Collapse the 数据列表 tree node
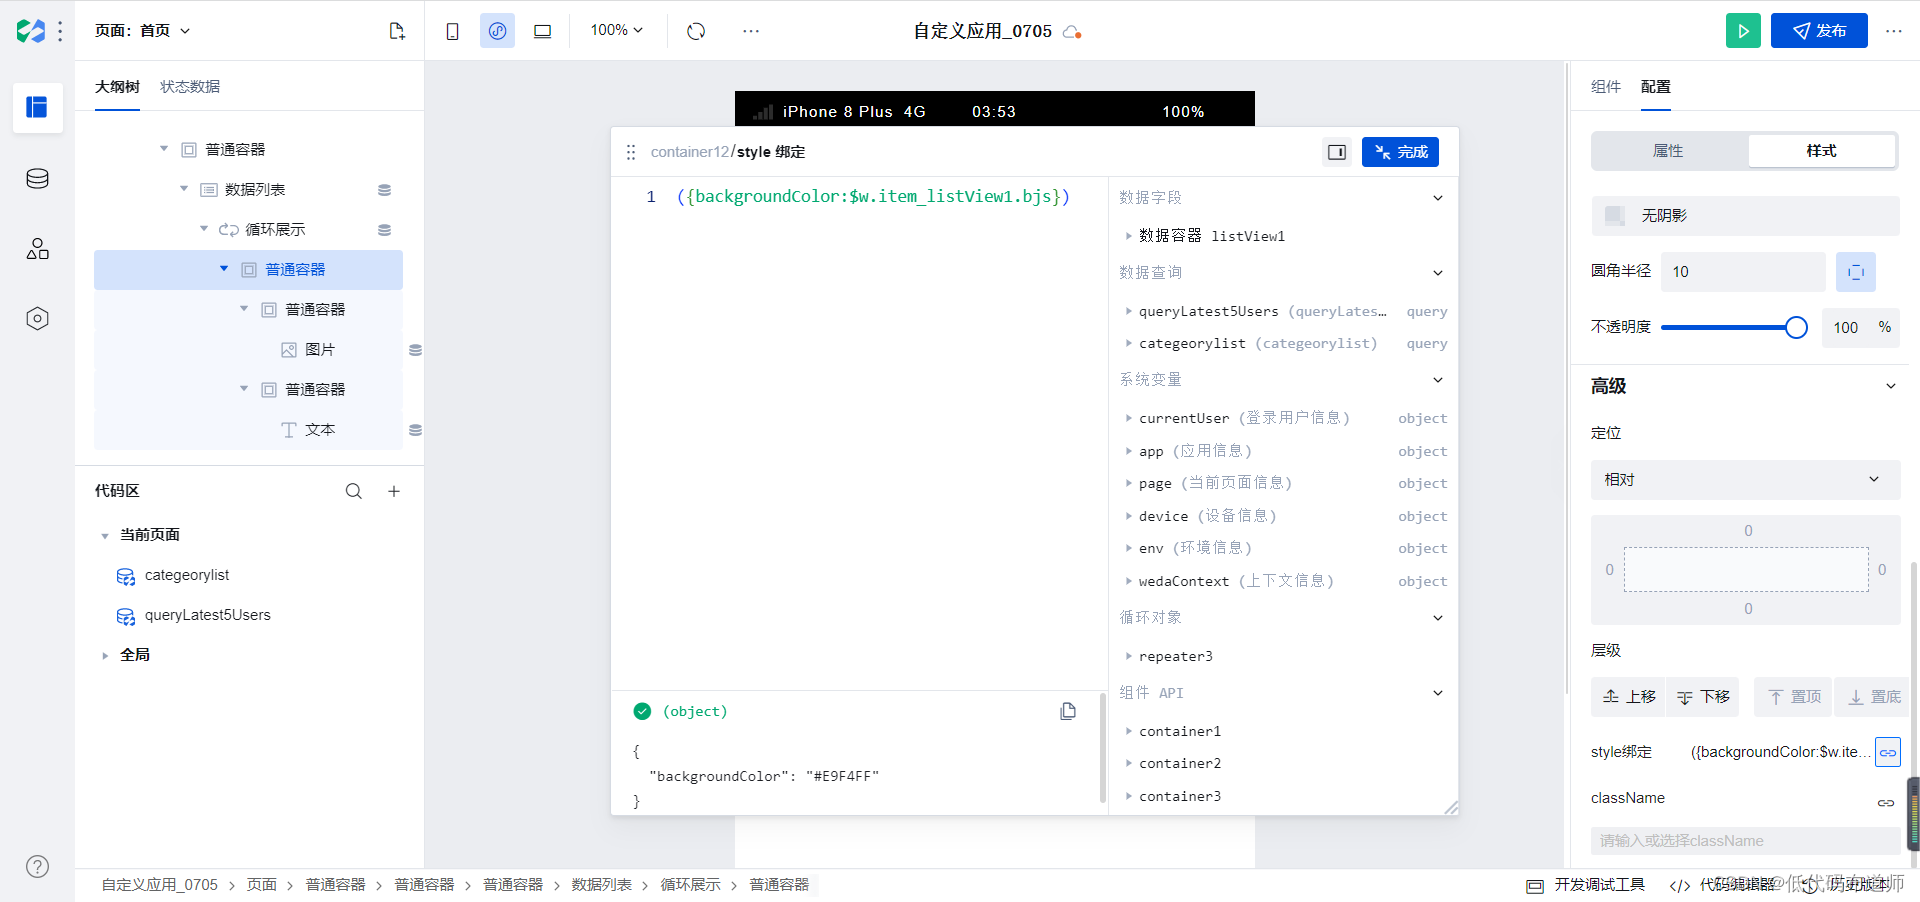This screenshot has width=1920, height=902. [x=184, y=189]
